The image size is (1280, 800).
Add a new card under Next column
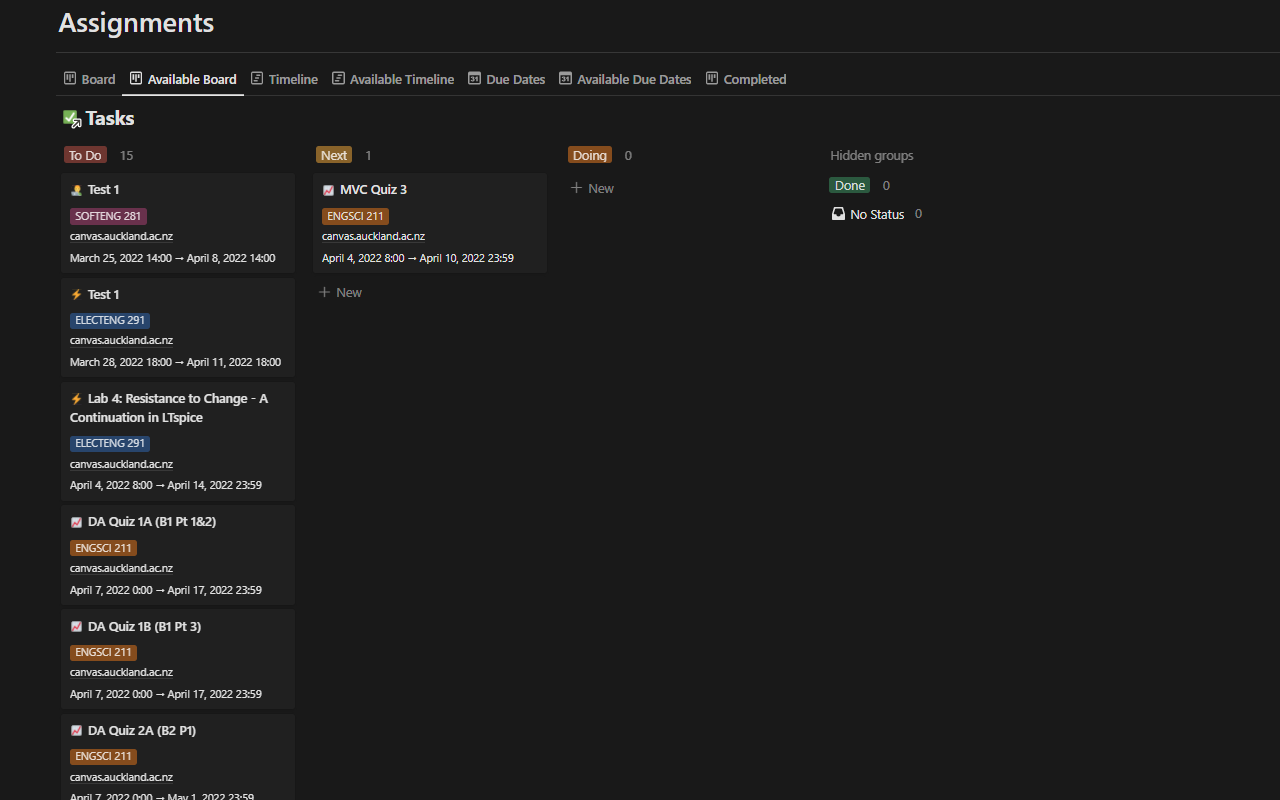(x=340, y=292)
